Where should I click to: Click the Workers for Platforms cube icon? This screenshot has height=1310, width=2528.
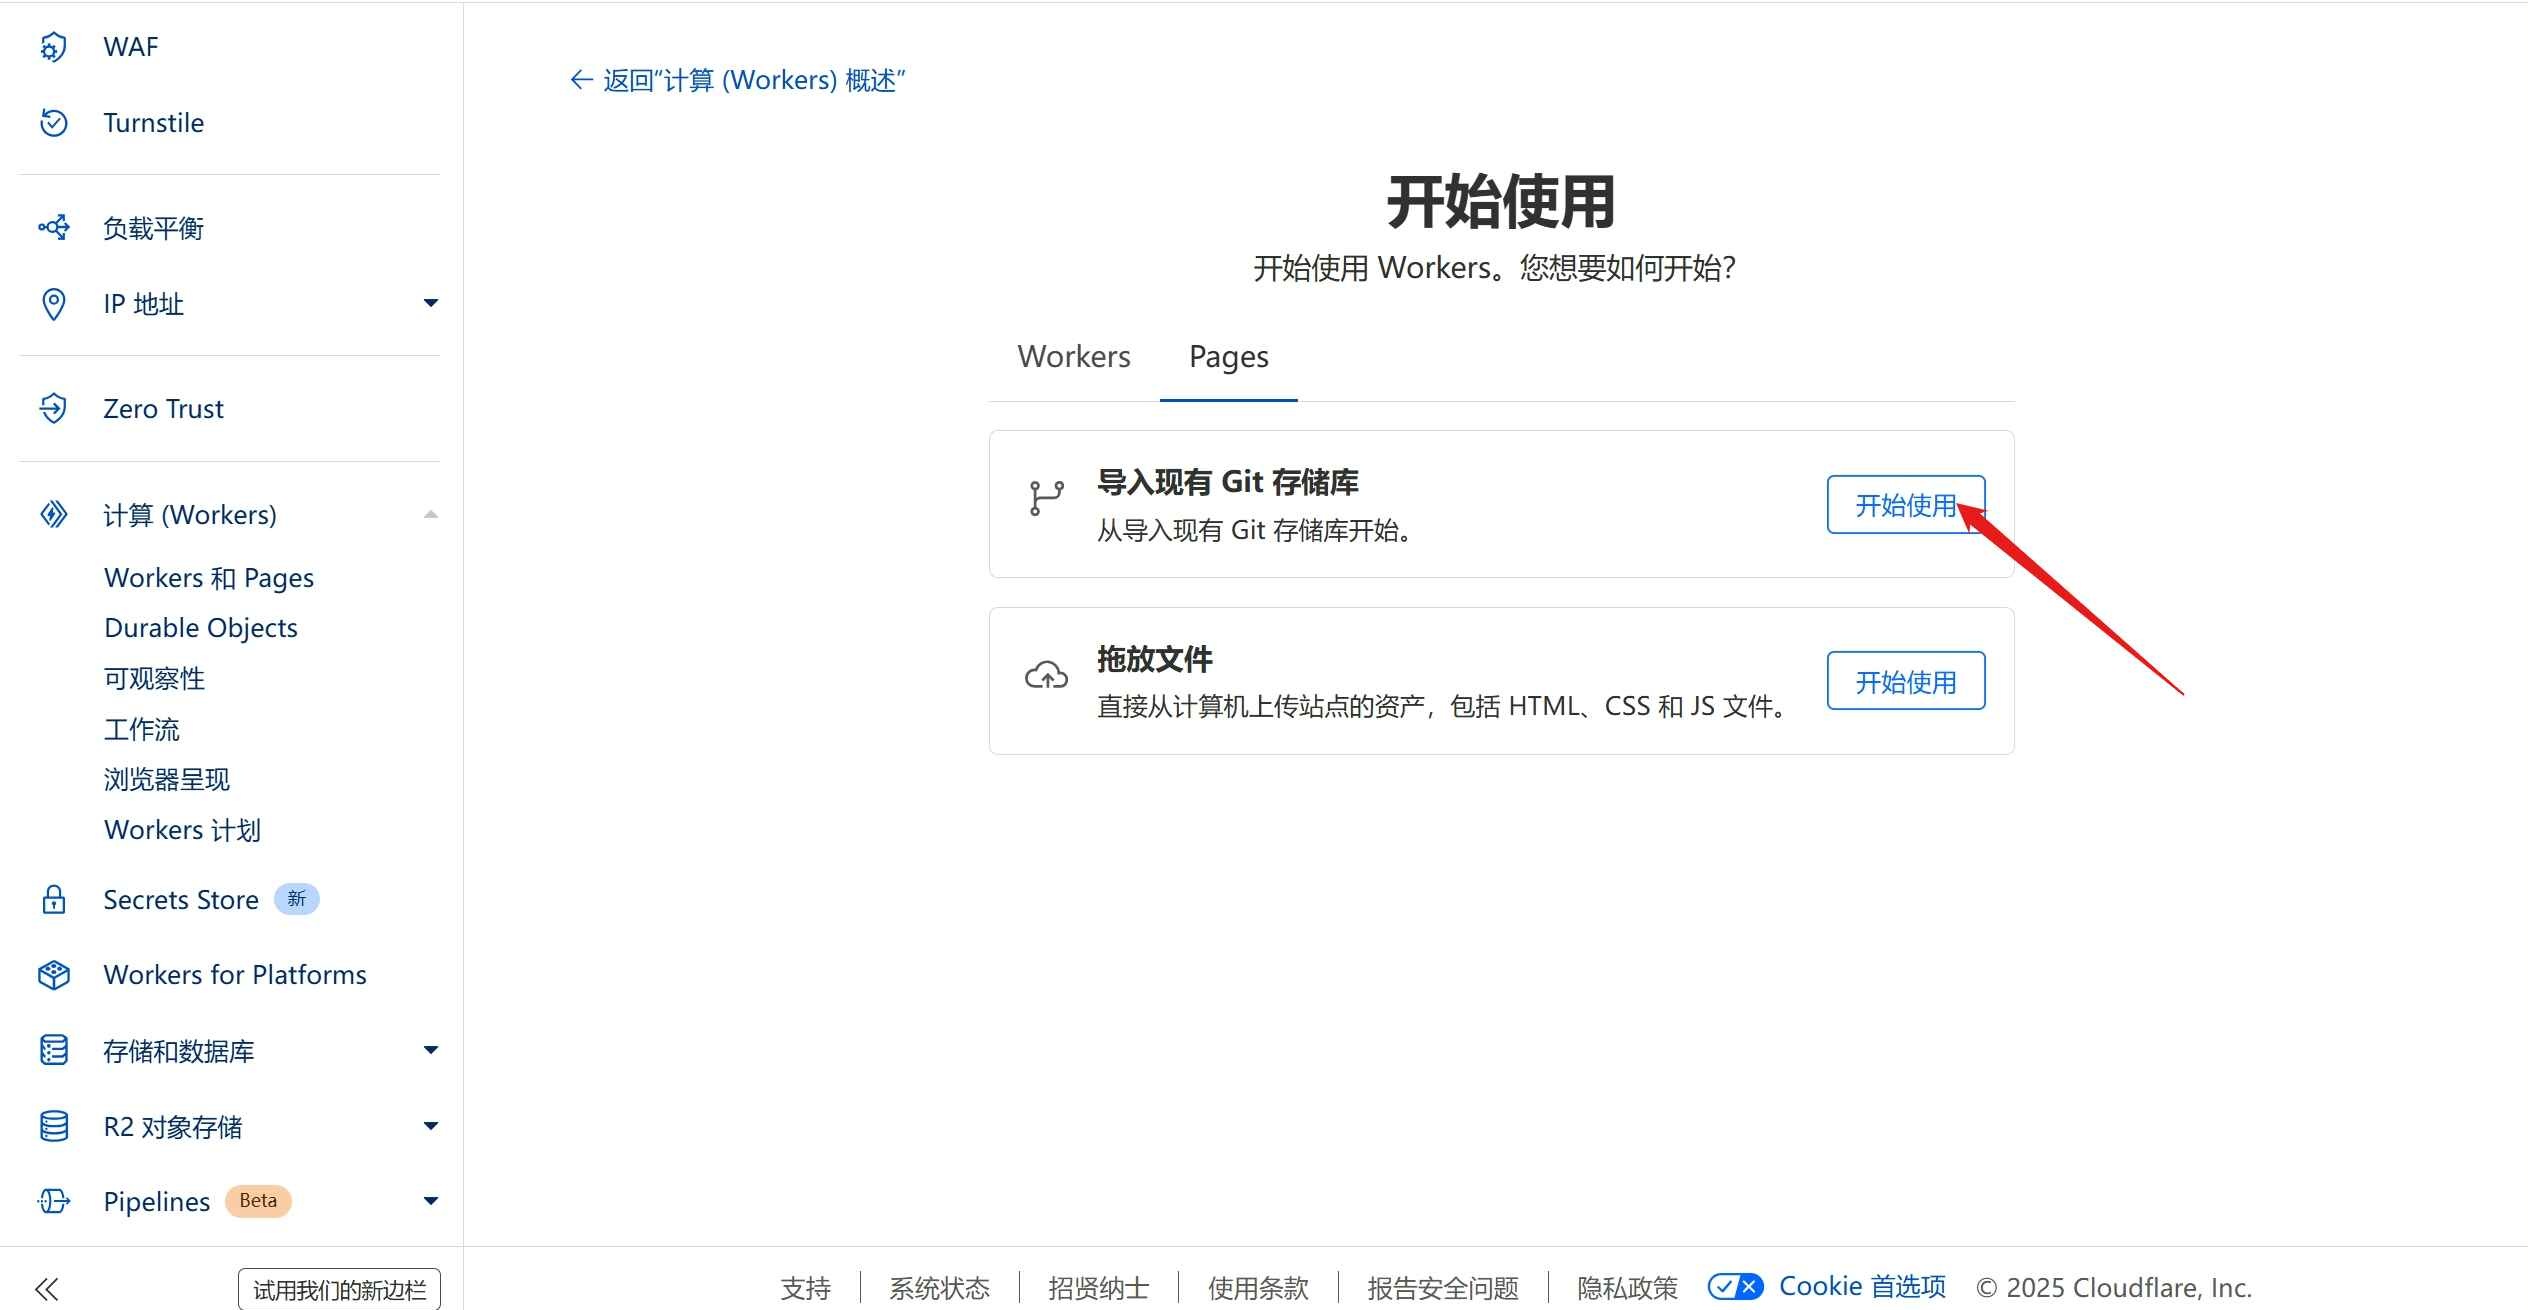[x=53, y=975]
